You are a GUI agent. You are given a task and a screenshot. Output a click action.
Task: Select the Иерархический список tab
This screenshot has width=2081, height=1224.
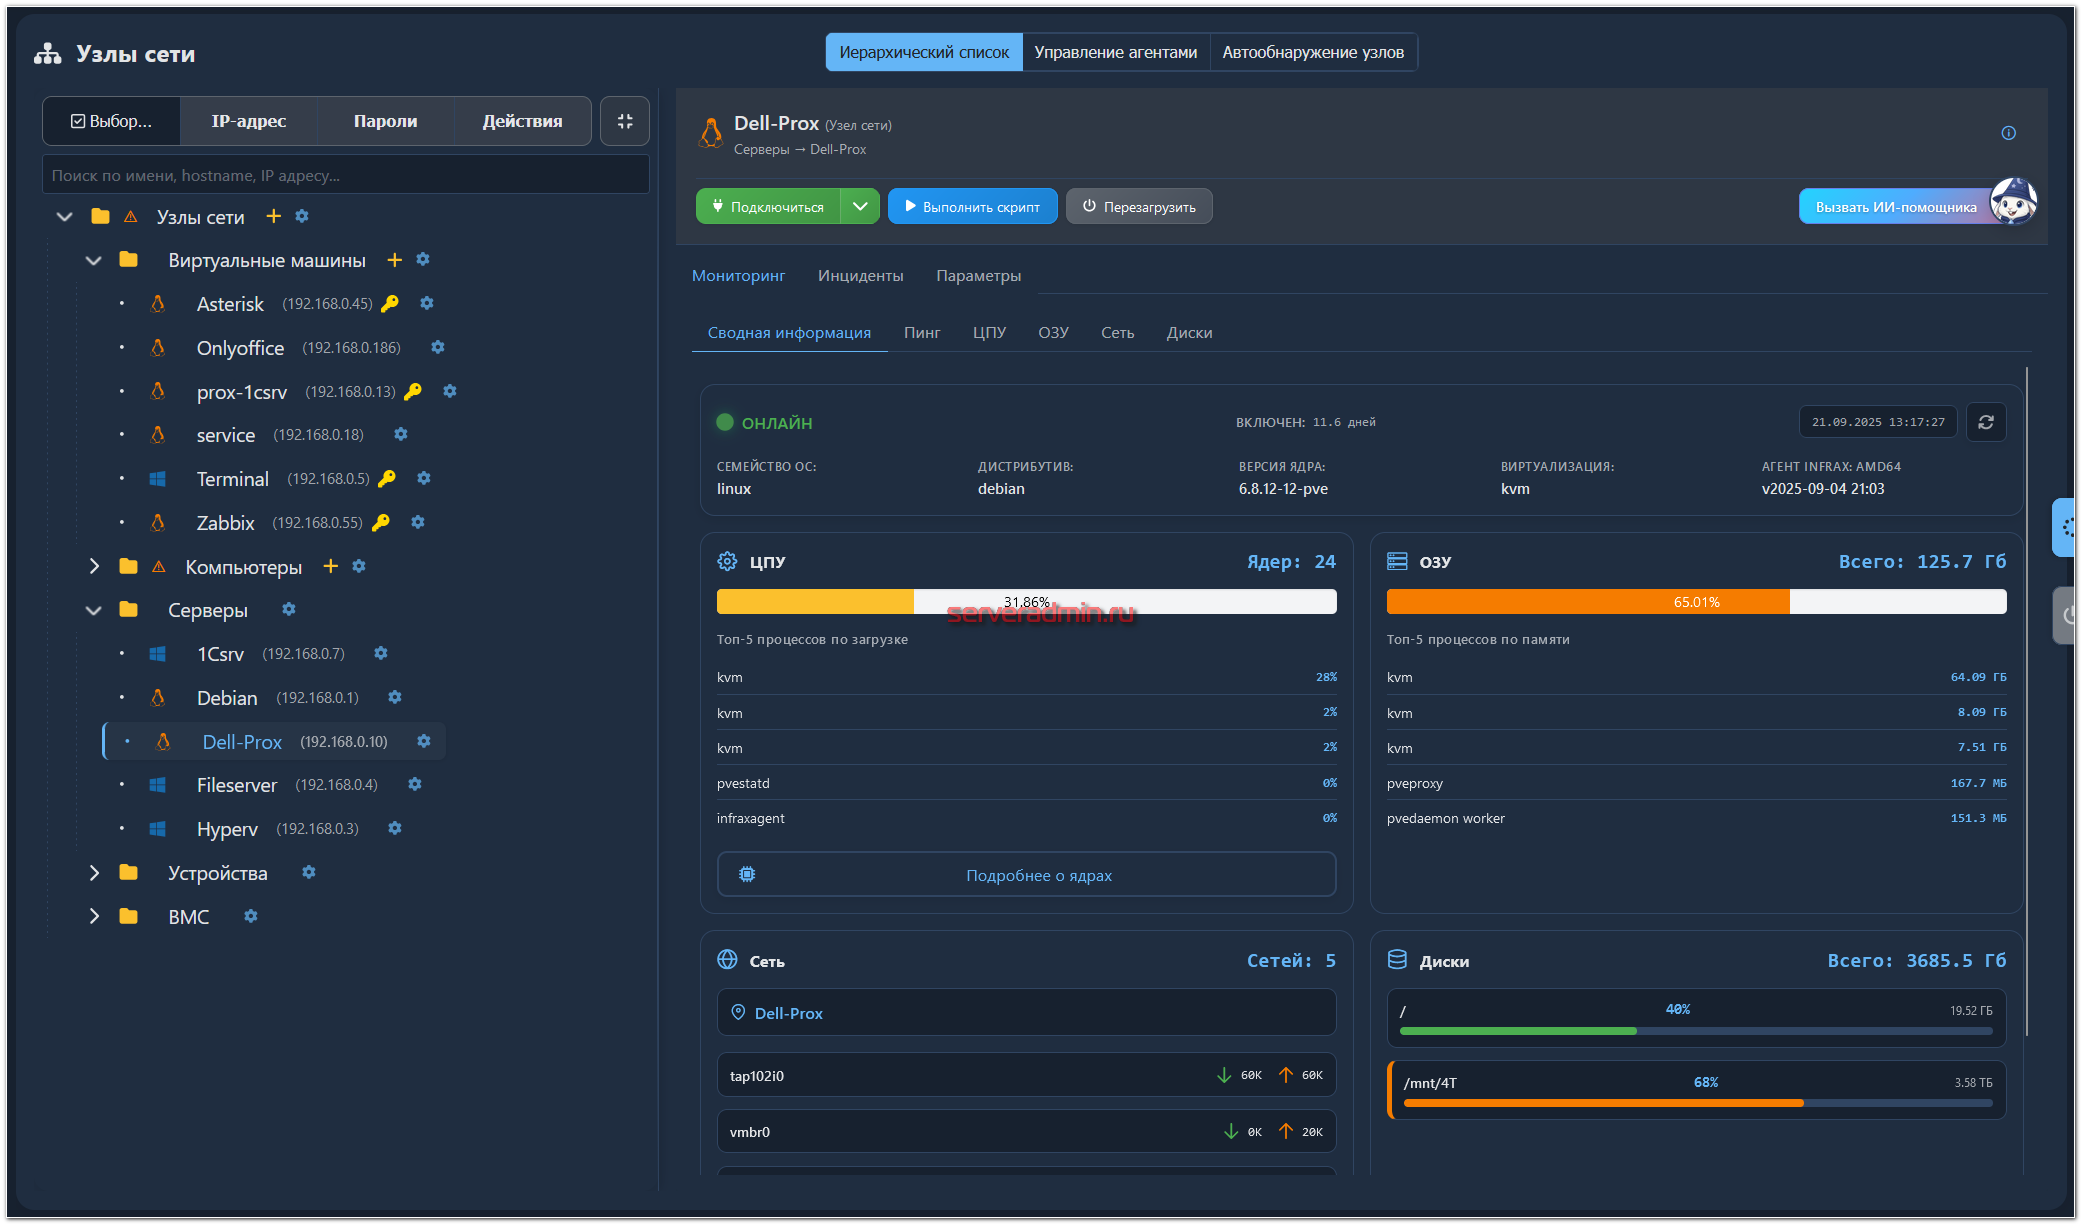pos(924,52)
